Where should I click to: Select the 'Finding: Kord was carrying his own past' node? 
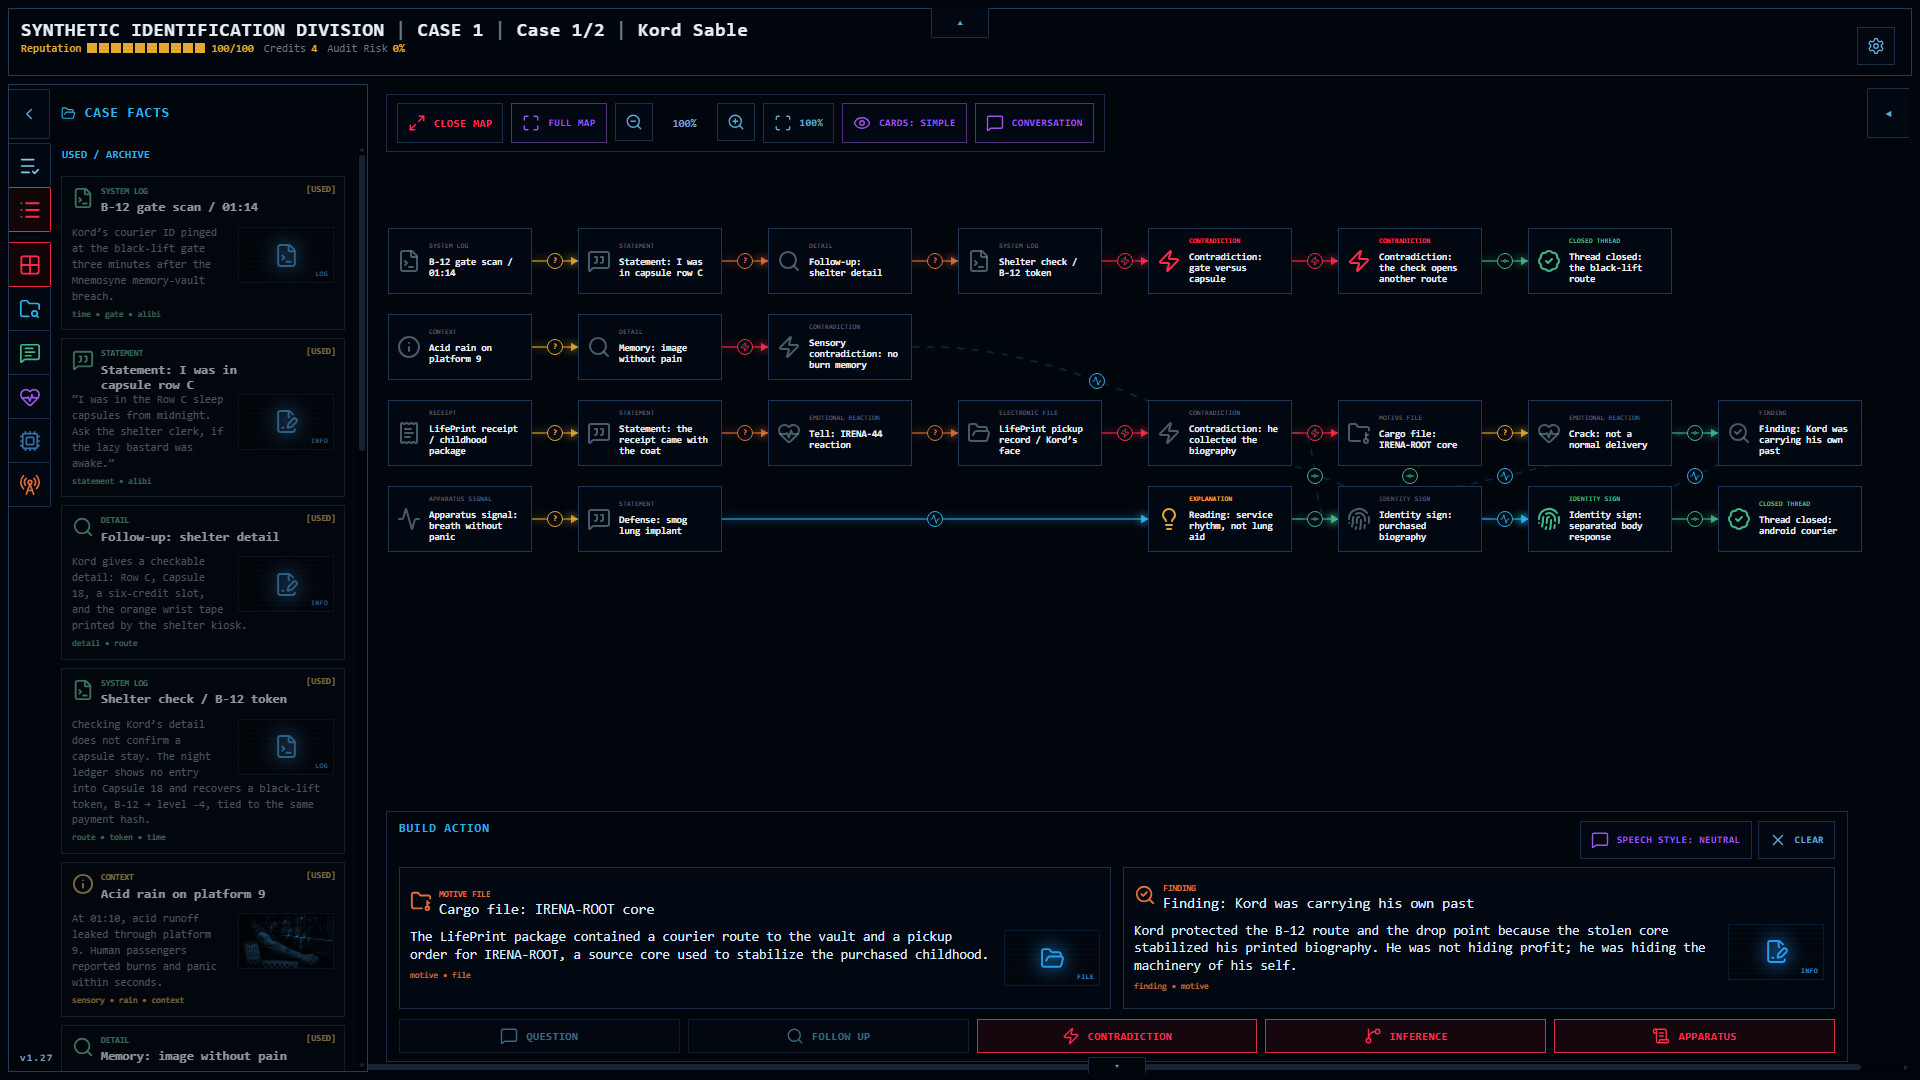1790,433
